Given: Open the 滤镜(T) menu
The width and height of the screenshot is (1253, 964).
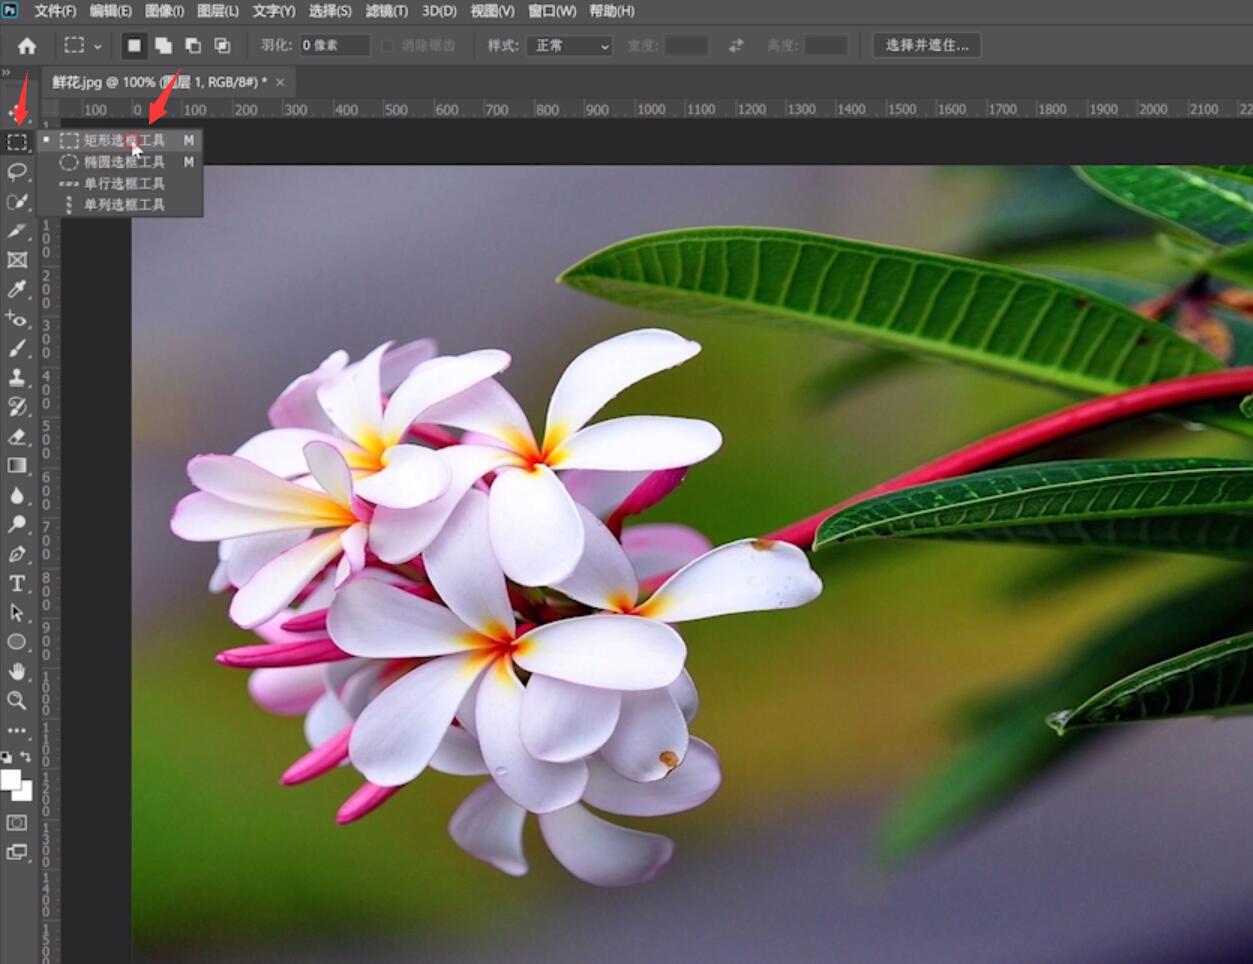Looking at the screenshot, I should (386, 11).
